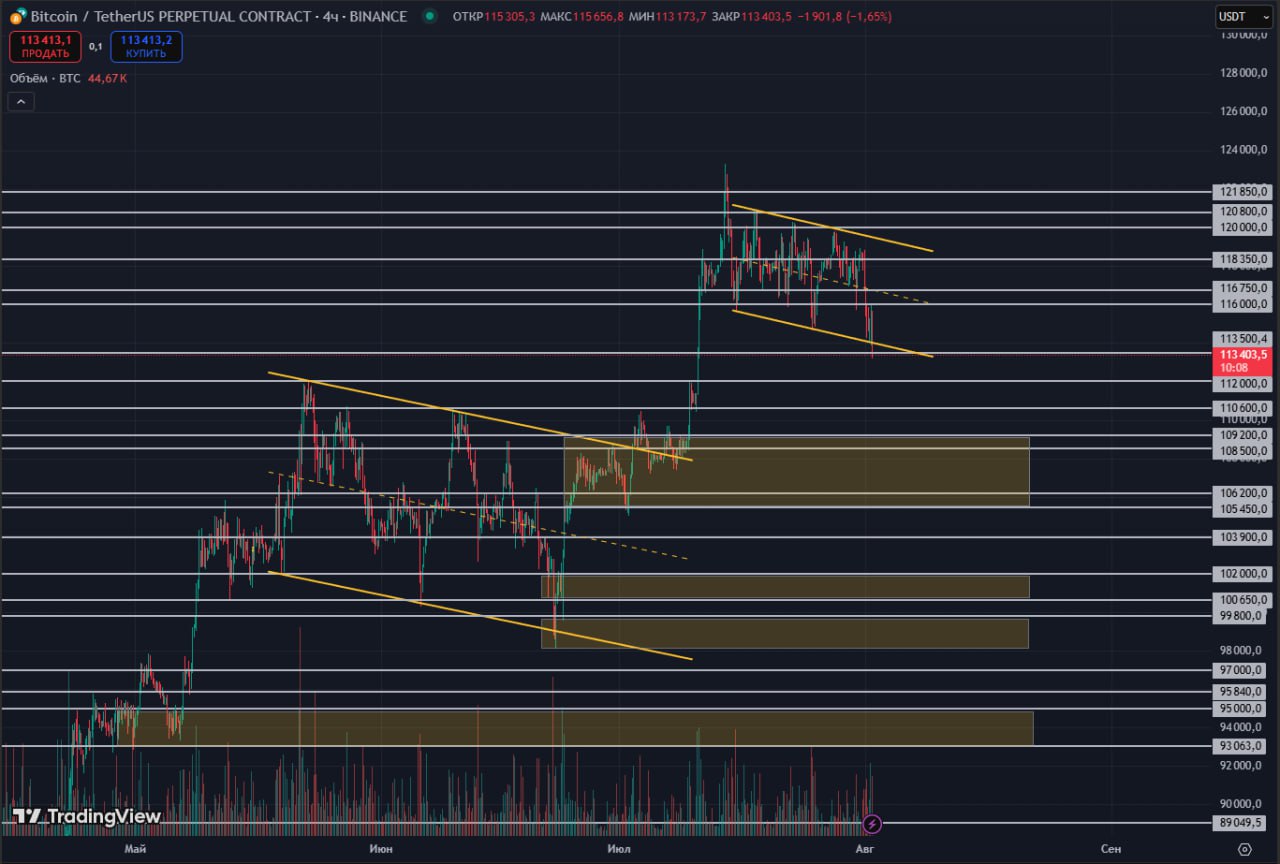
Task: Click the blue КУПИТЬ buy button
Action: (146, 46)
